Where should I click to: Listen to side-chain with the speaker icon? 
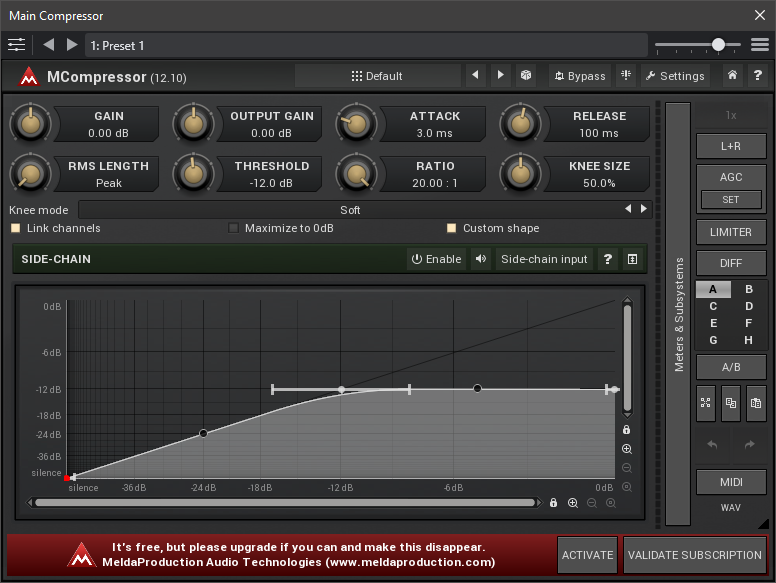click(481, 259)
